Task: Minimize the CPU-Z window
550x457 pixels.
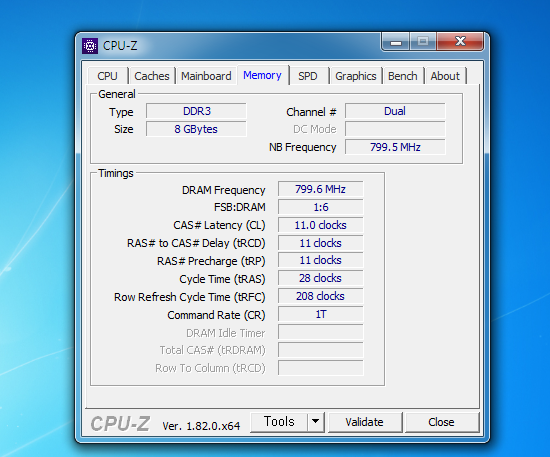Action: 396,42
